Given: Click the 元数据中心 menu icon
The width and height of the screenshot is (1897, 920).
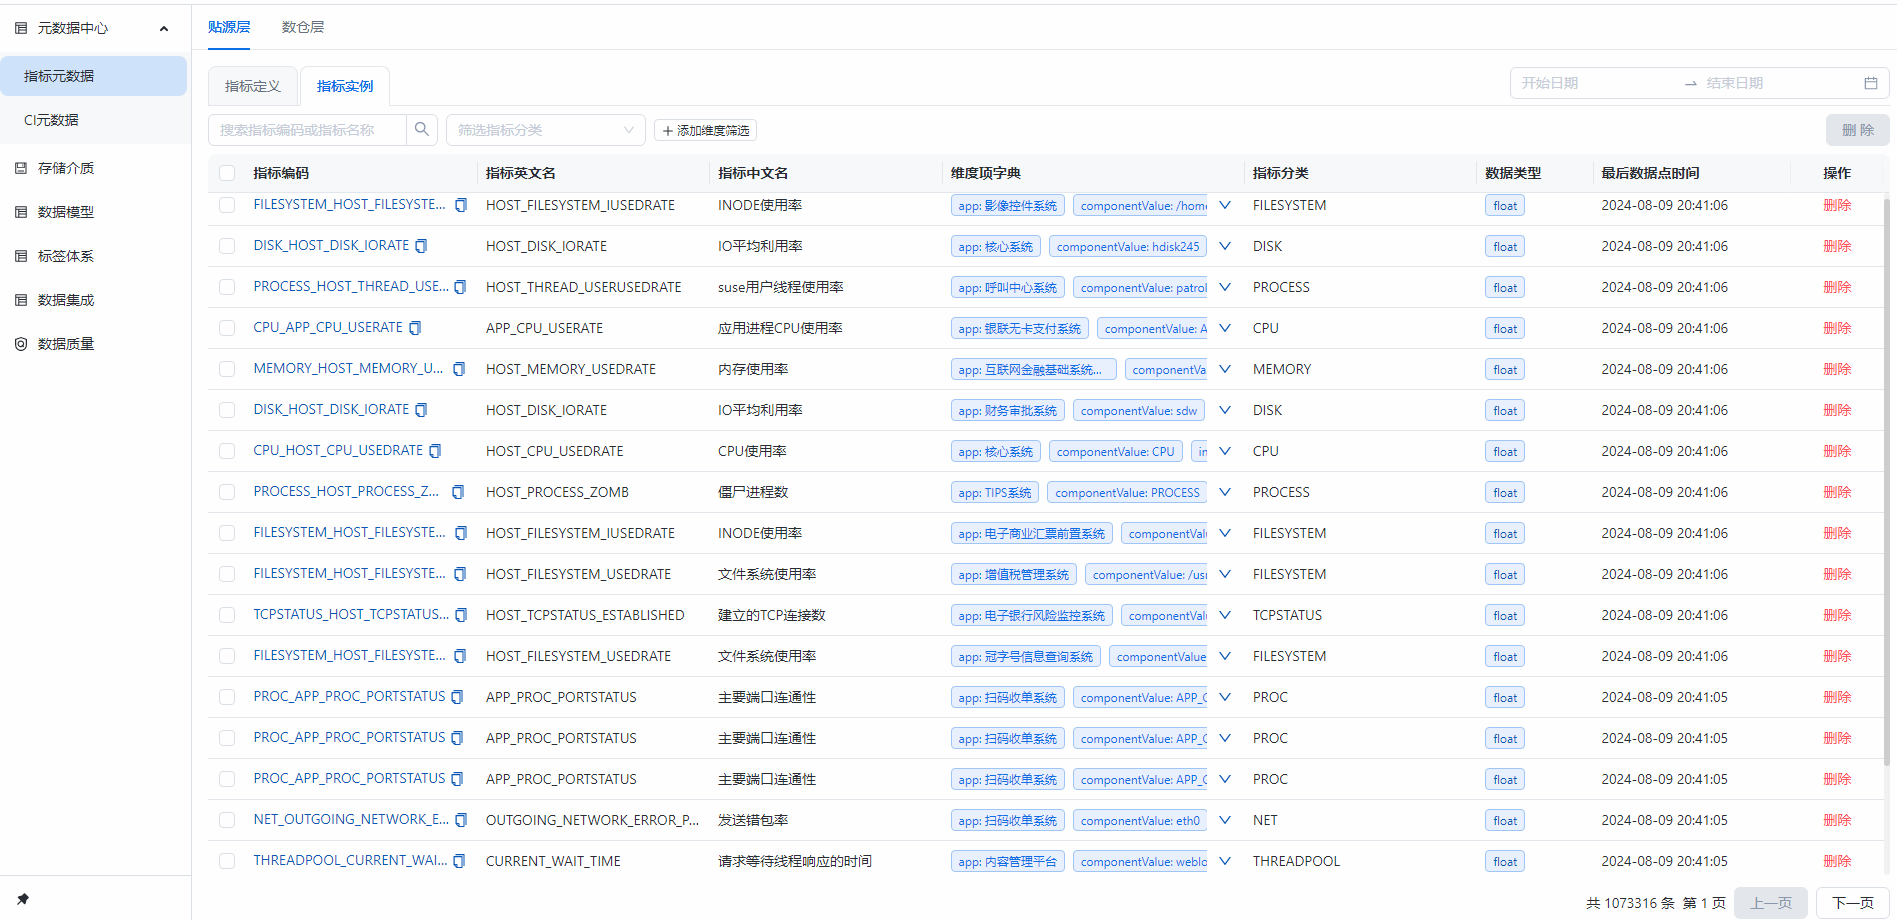Looking at the screenshot, I should pyautogui.click(x=21, y=28).
